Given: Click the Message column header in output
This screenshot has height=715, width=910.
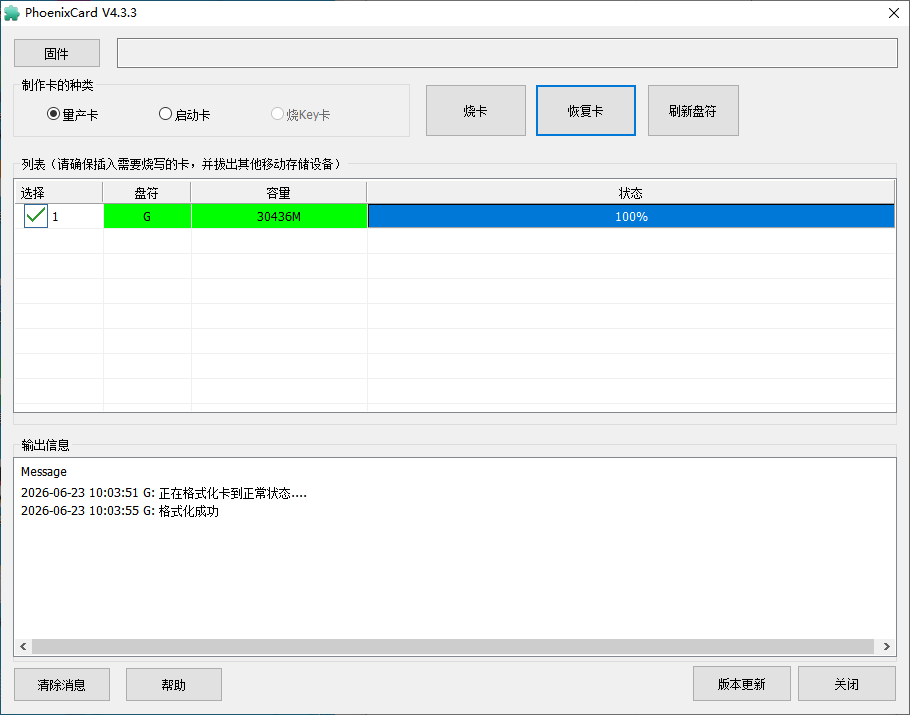Looking at the screenshot, I should (44, 472).
